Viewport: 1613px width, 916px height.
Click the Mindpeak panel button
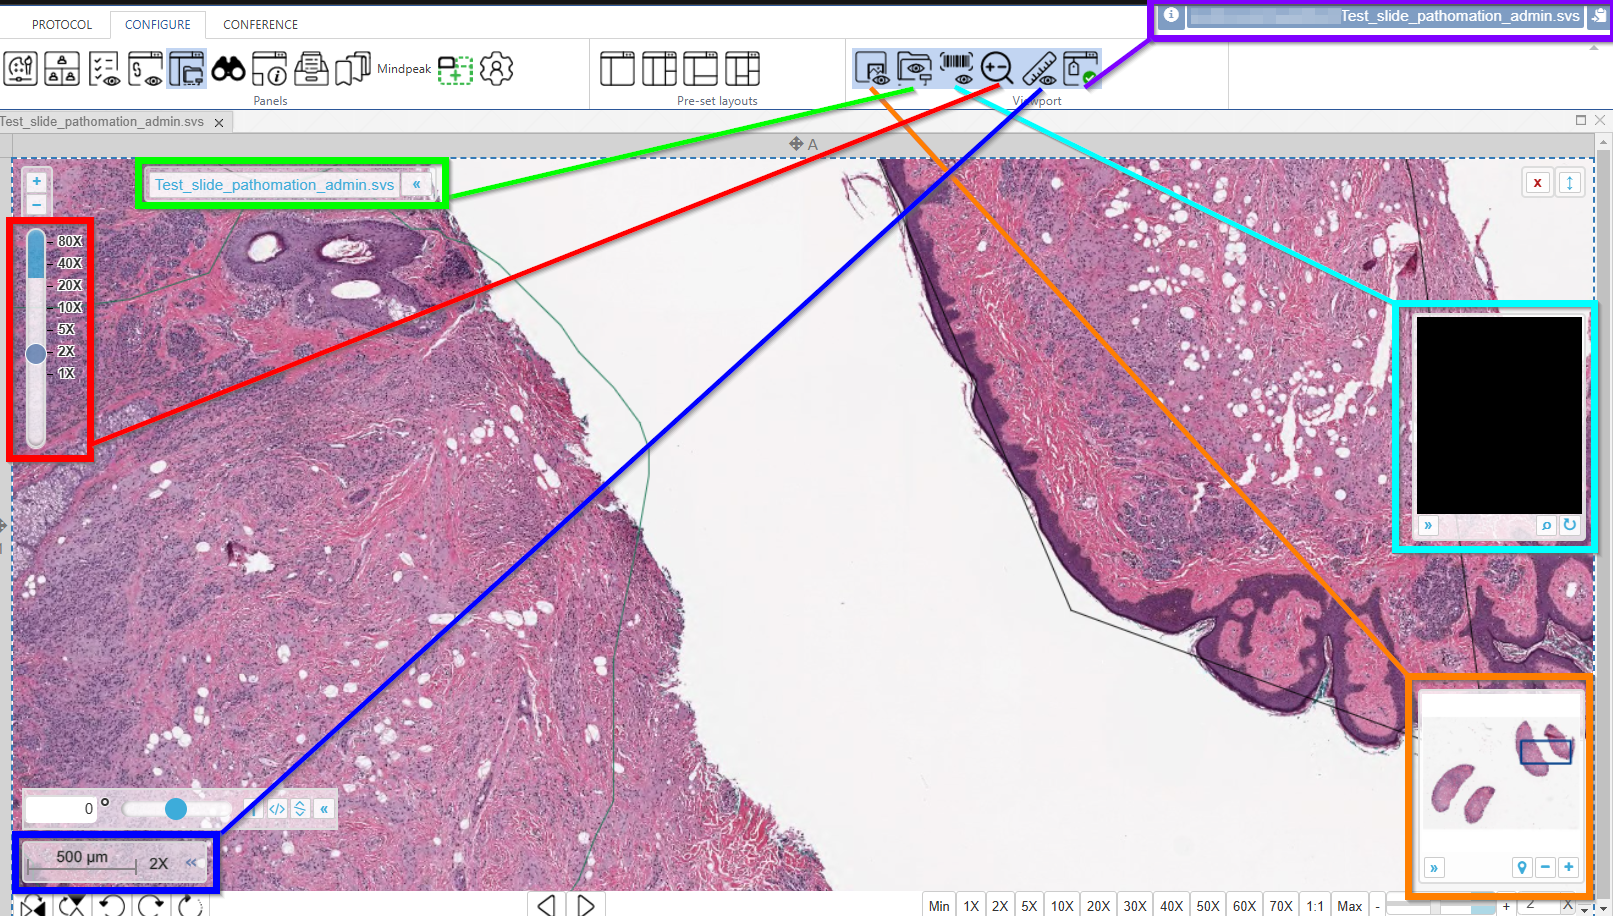click(x=404, y=69)
